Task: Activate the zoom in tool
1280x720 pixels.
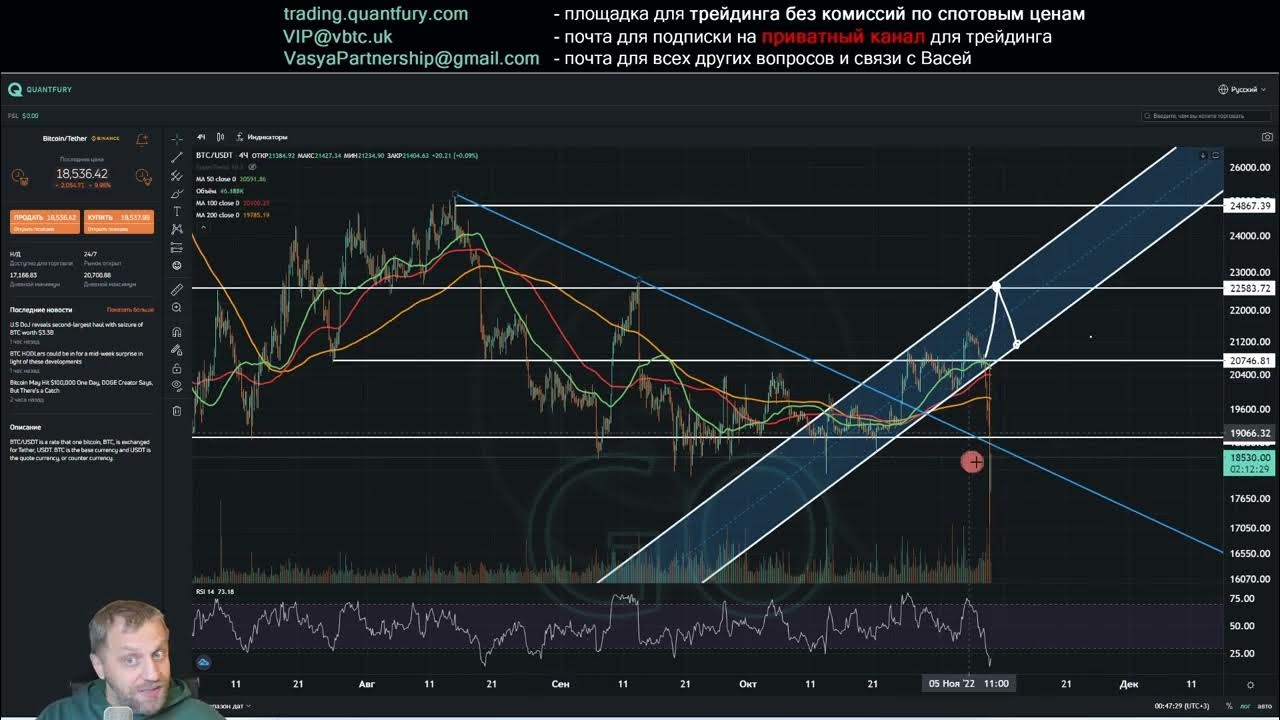Action: (x=177, y=308)
